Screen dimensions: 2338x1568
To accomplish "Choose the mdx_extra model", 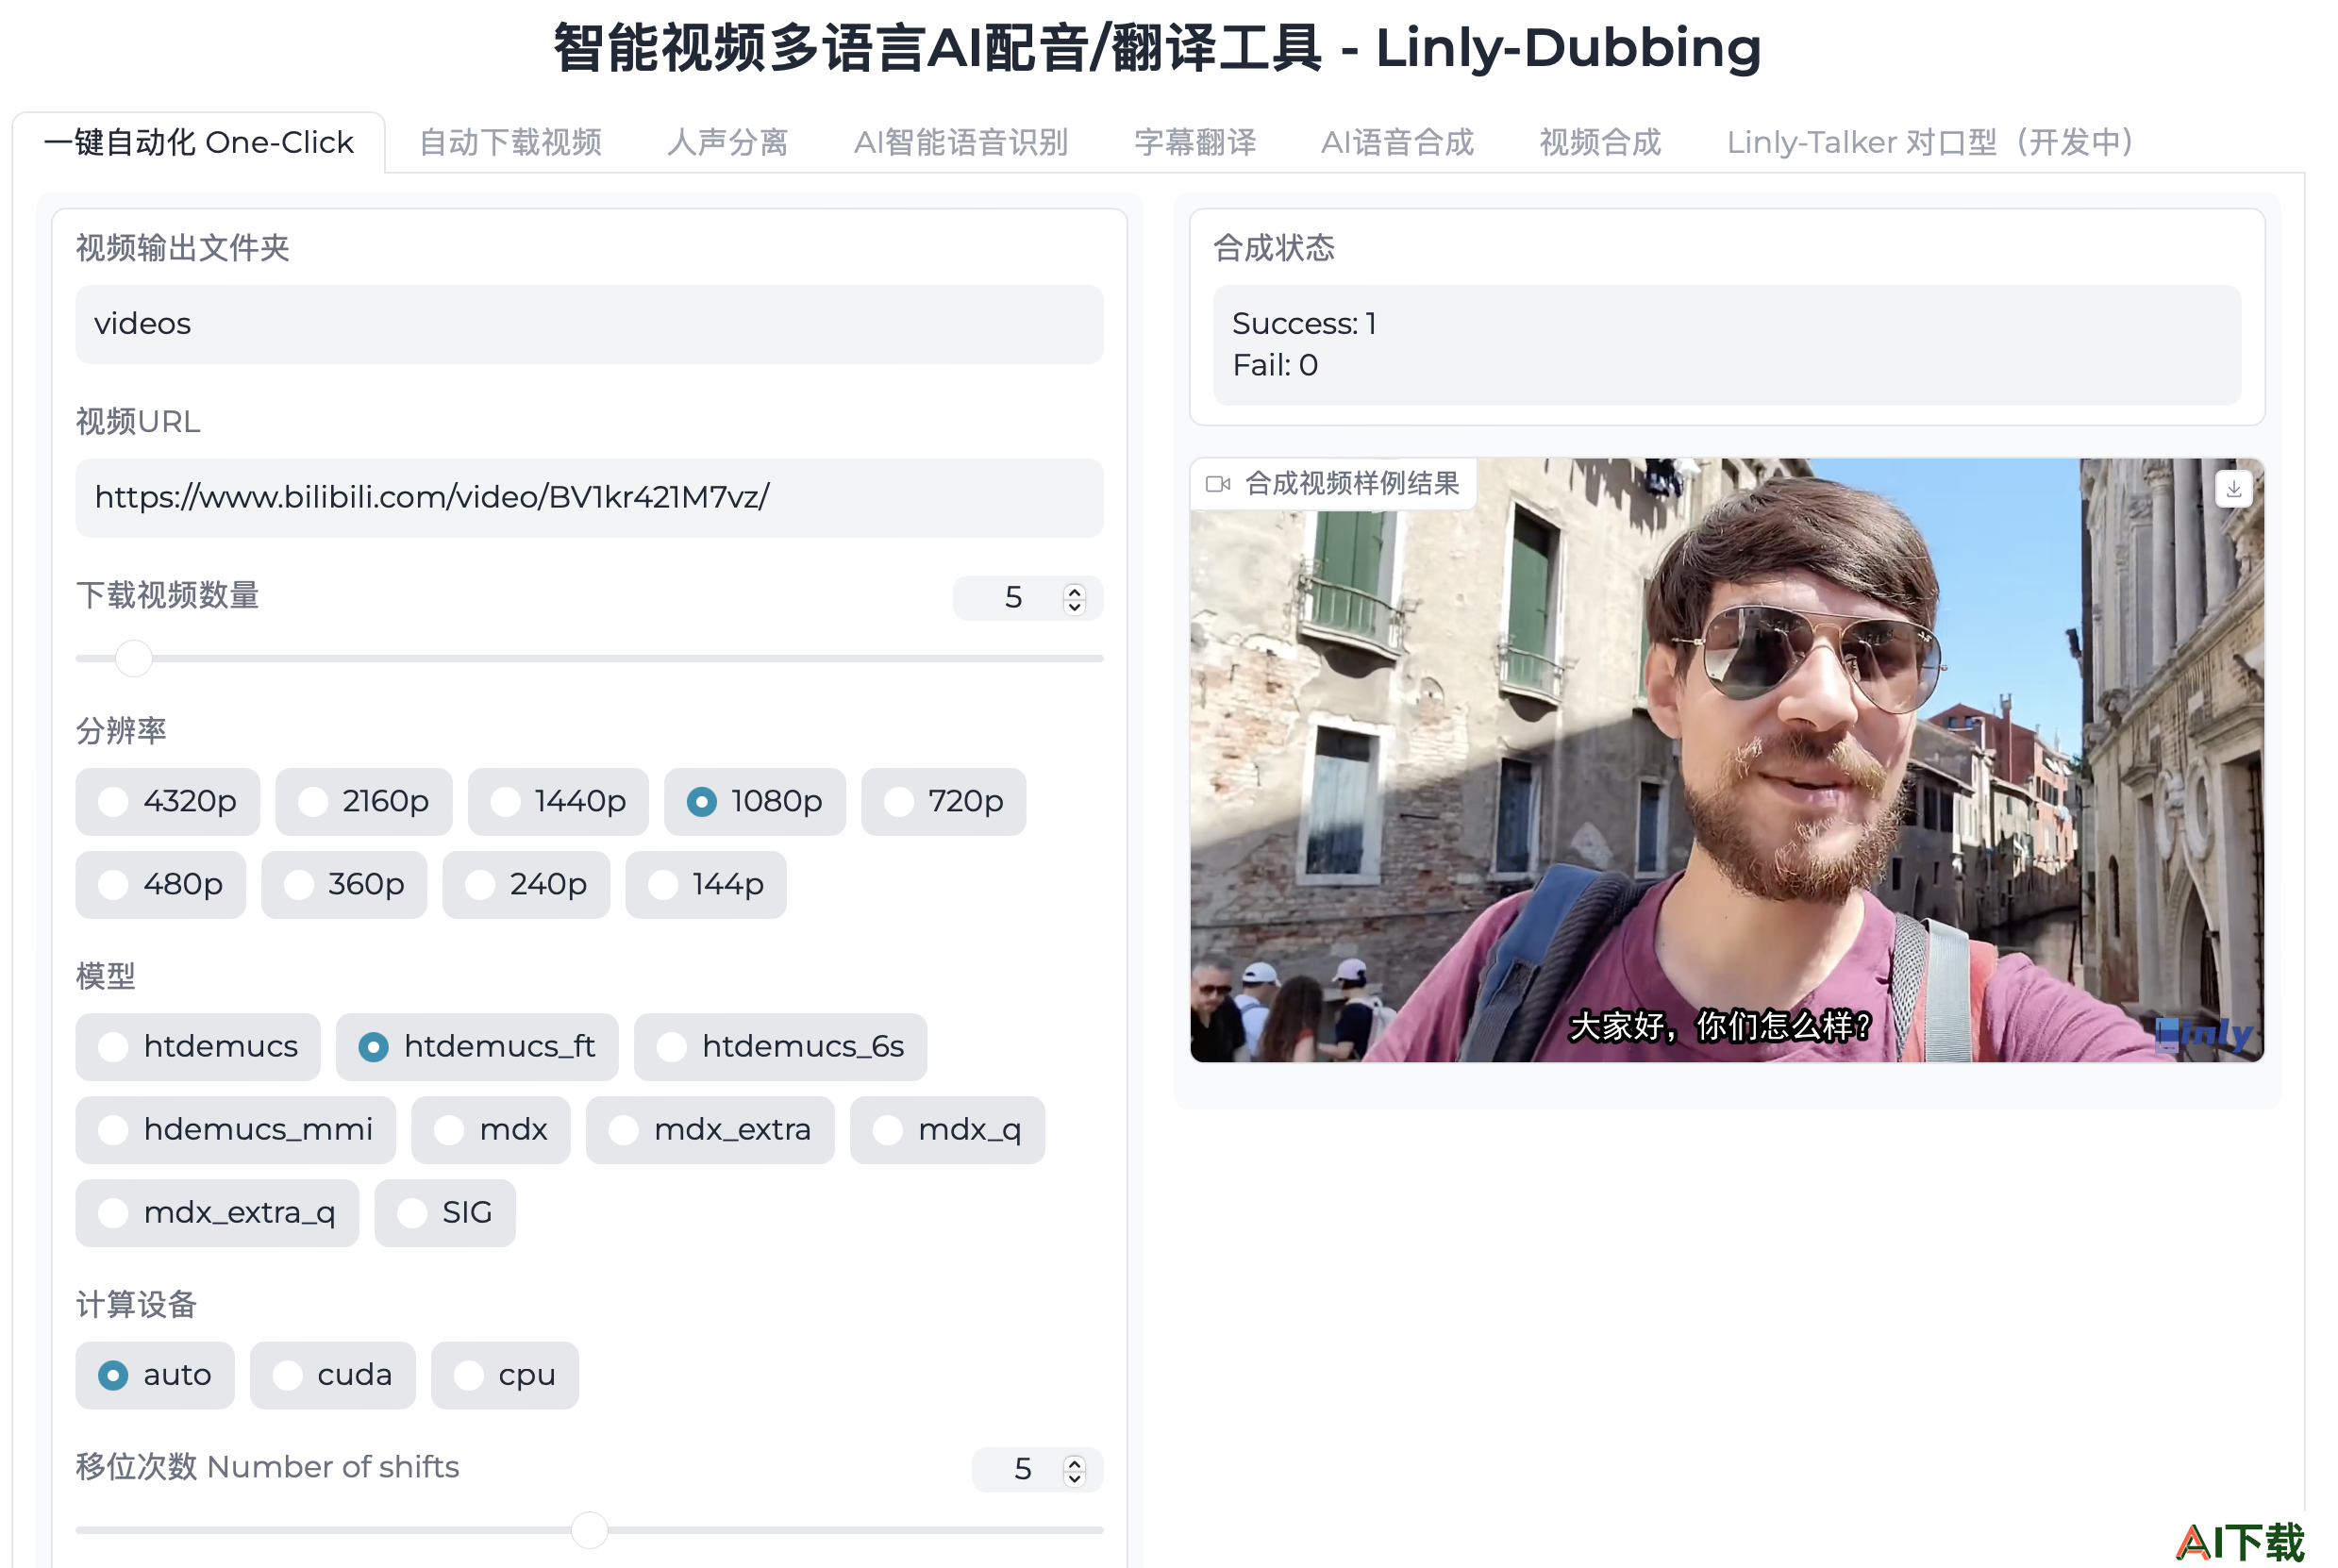I will pos(710,1130).
